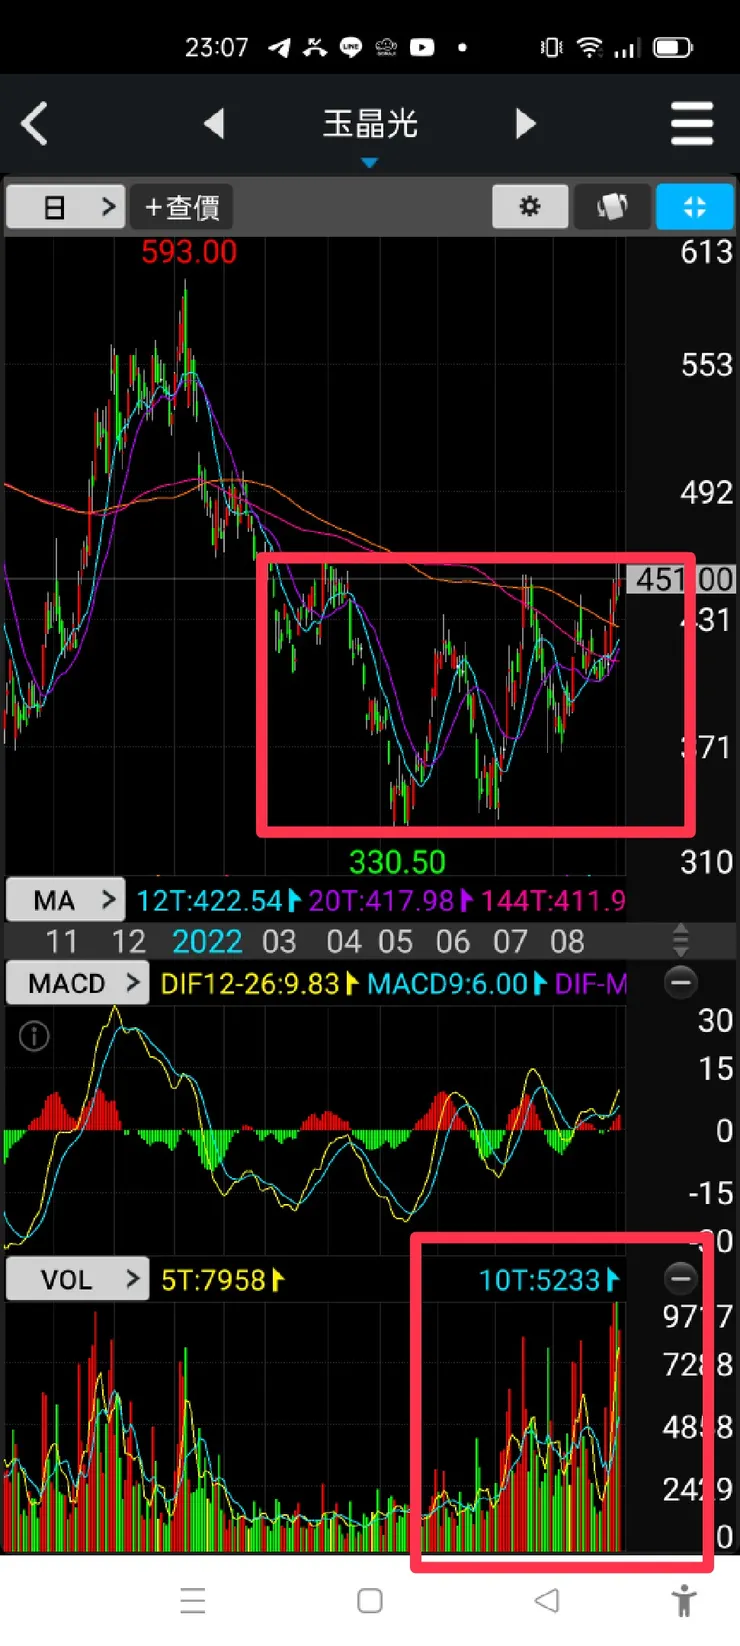Viewport: 740px width, 1646px height.
Task: Tap the LINE notification icon
Action: click(351, 47)
